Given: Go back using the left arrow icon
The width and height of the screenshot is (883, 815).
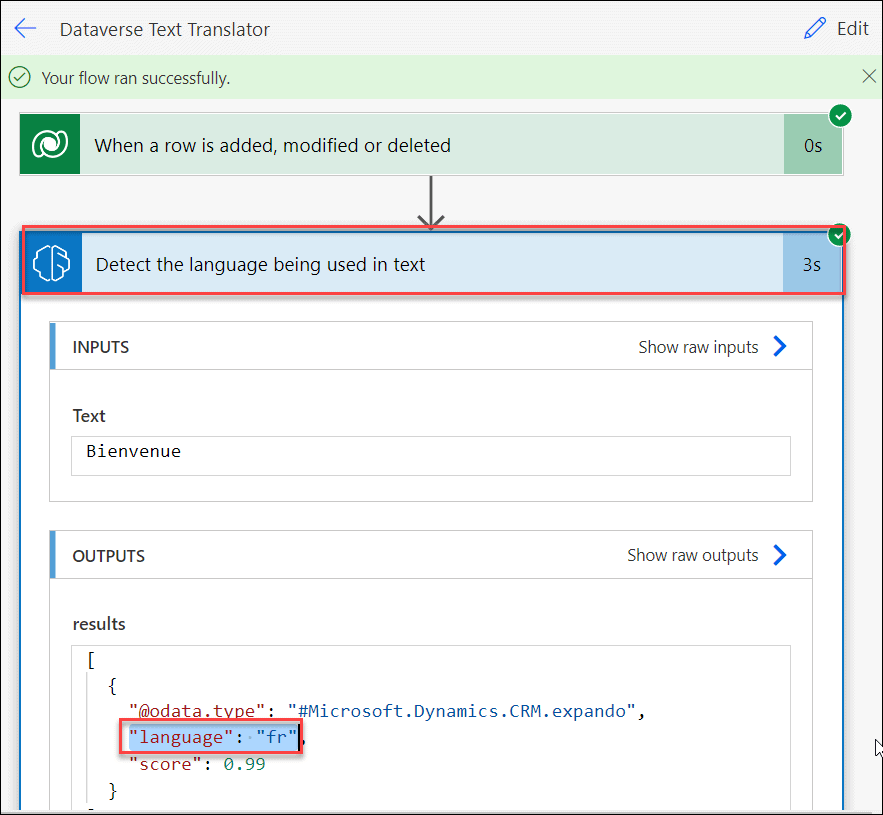Looking at the screenshot, I should point(25,28).
